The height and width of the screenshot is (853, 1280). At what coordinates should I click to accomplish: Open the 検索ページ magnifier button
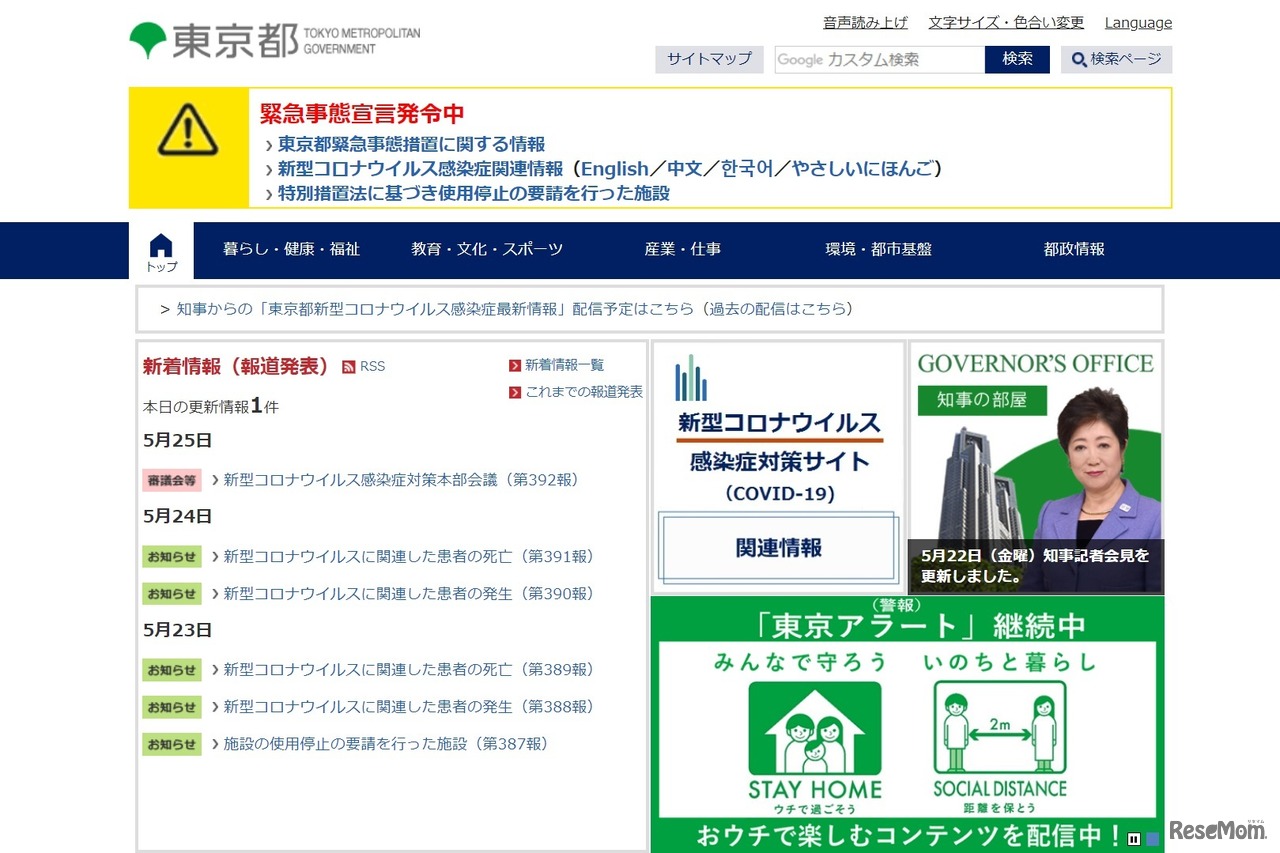[1116, 59]
